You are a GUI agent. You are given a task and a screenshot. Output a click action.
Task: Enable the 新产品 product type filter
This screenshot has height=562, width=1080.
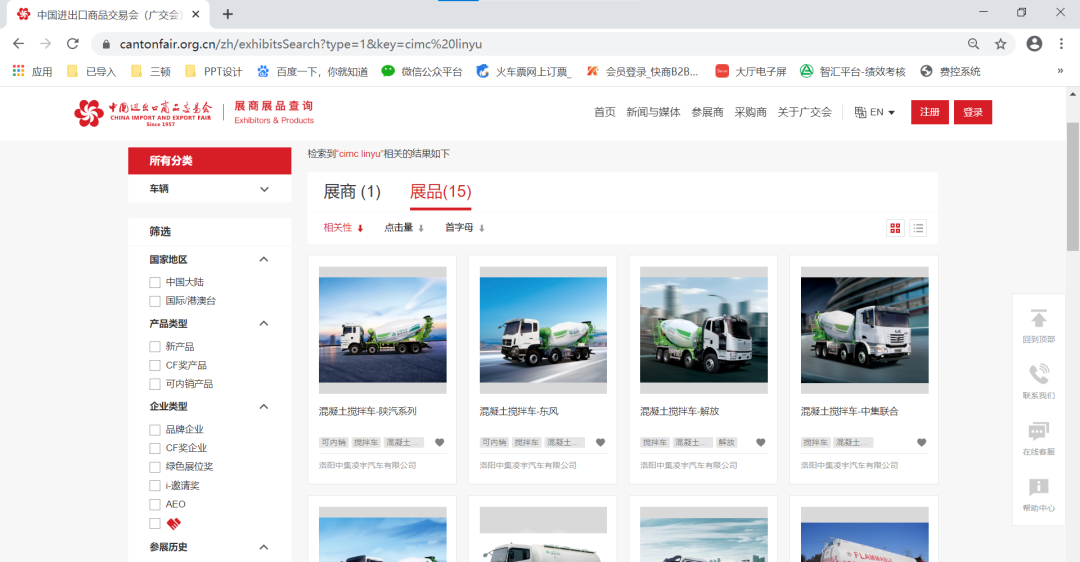155,347
